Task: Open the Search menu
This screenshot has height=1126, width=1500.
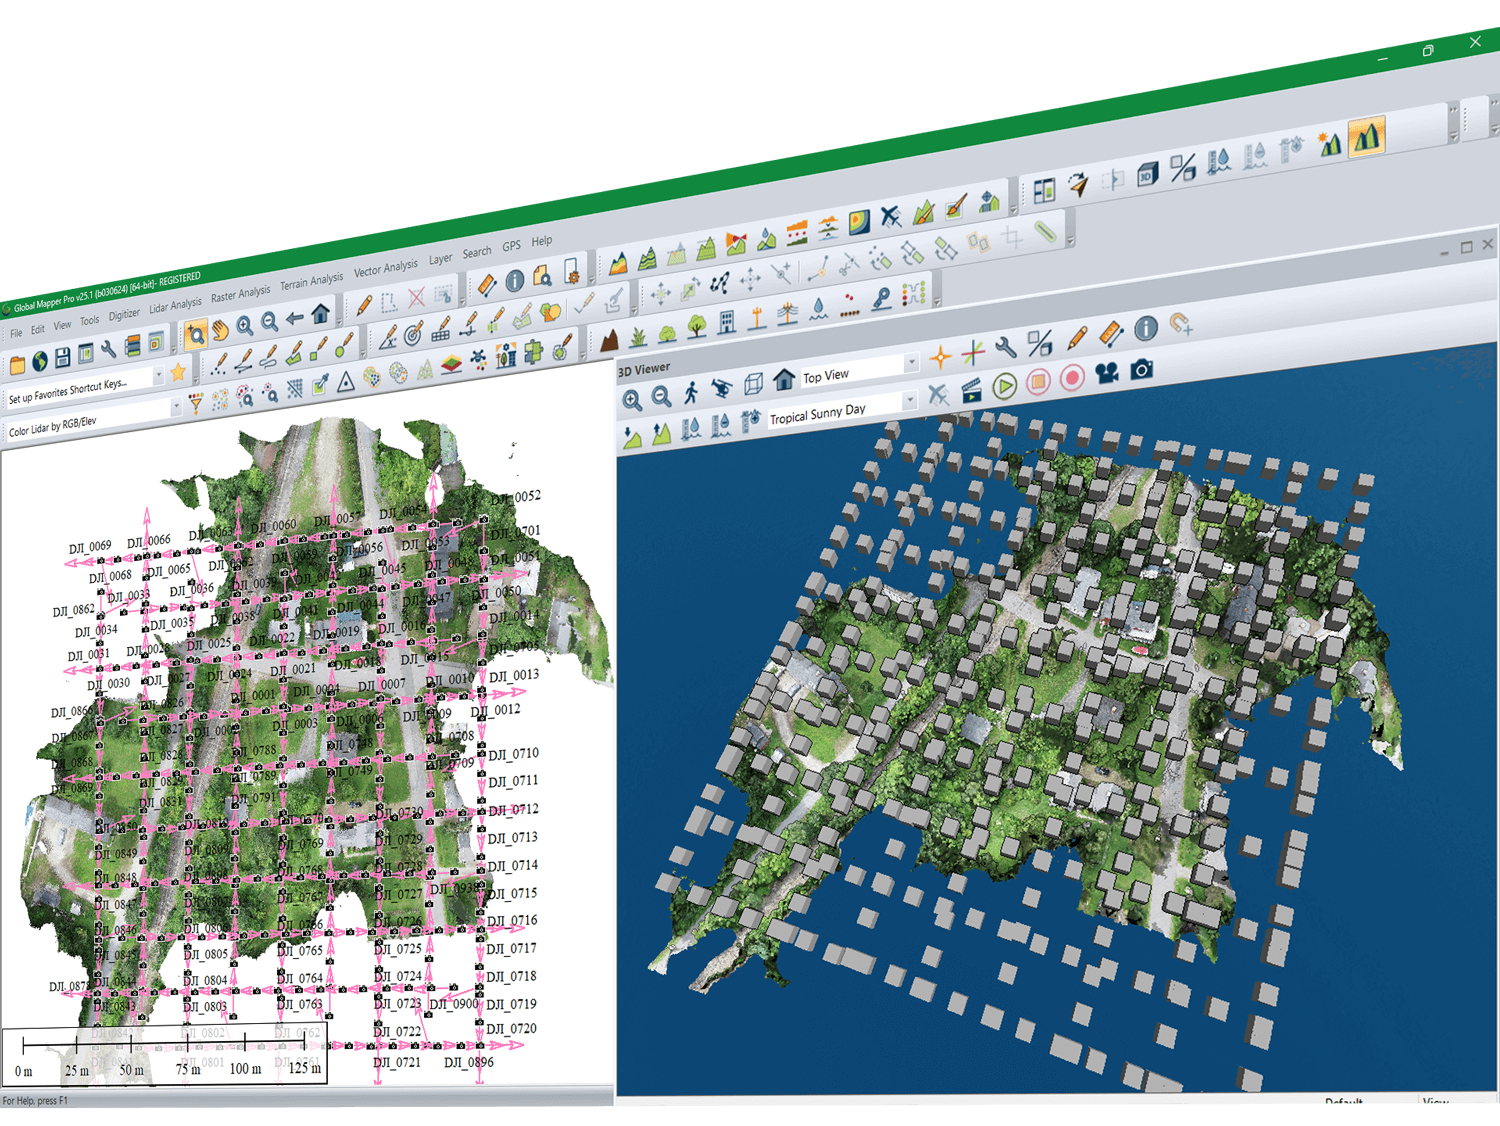Action: point(477,252)
